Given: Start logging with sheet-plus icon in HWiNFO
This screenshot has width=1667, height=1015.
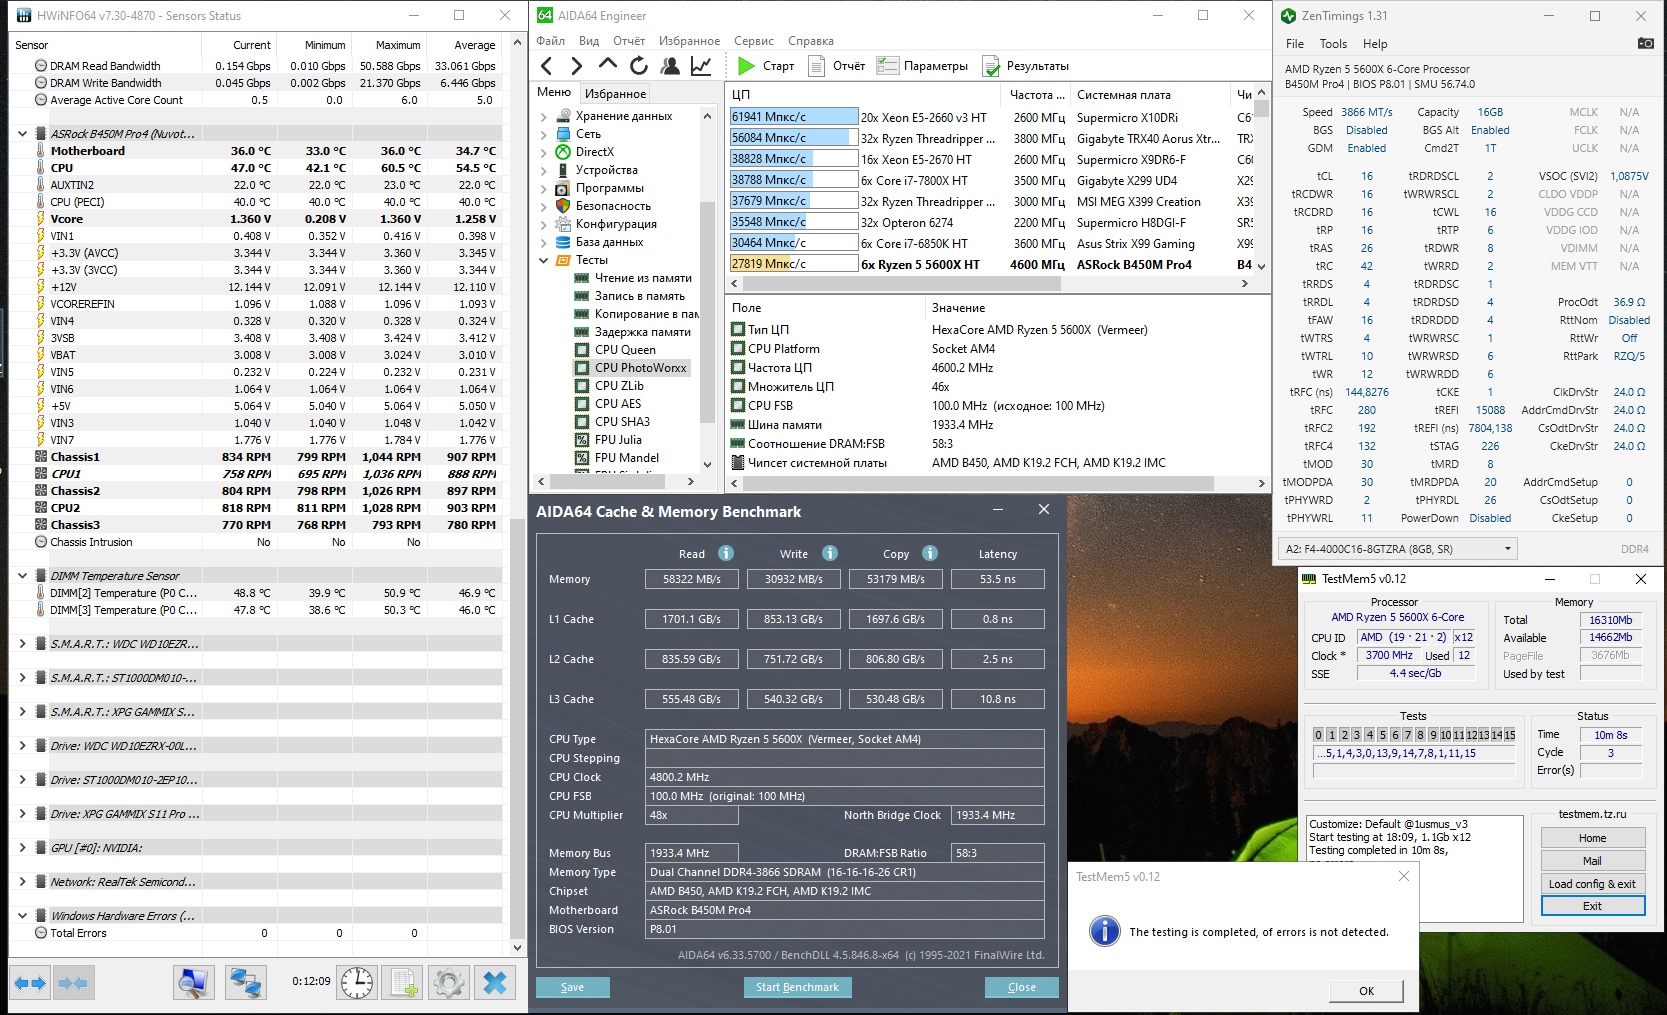Looking at the screenshot, I should (404, 983).
